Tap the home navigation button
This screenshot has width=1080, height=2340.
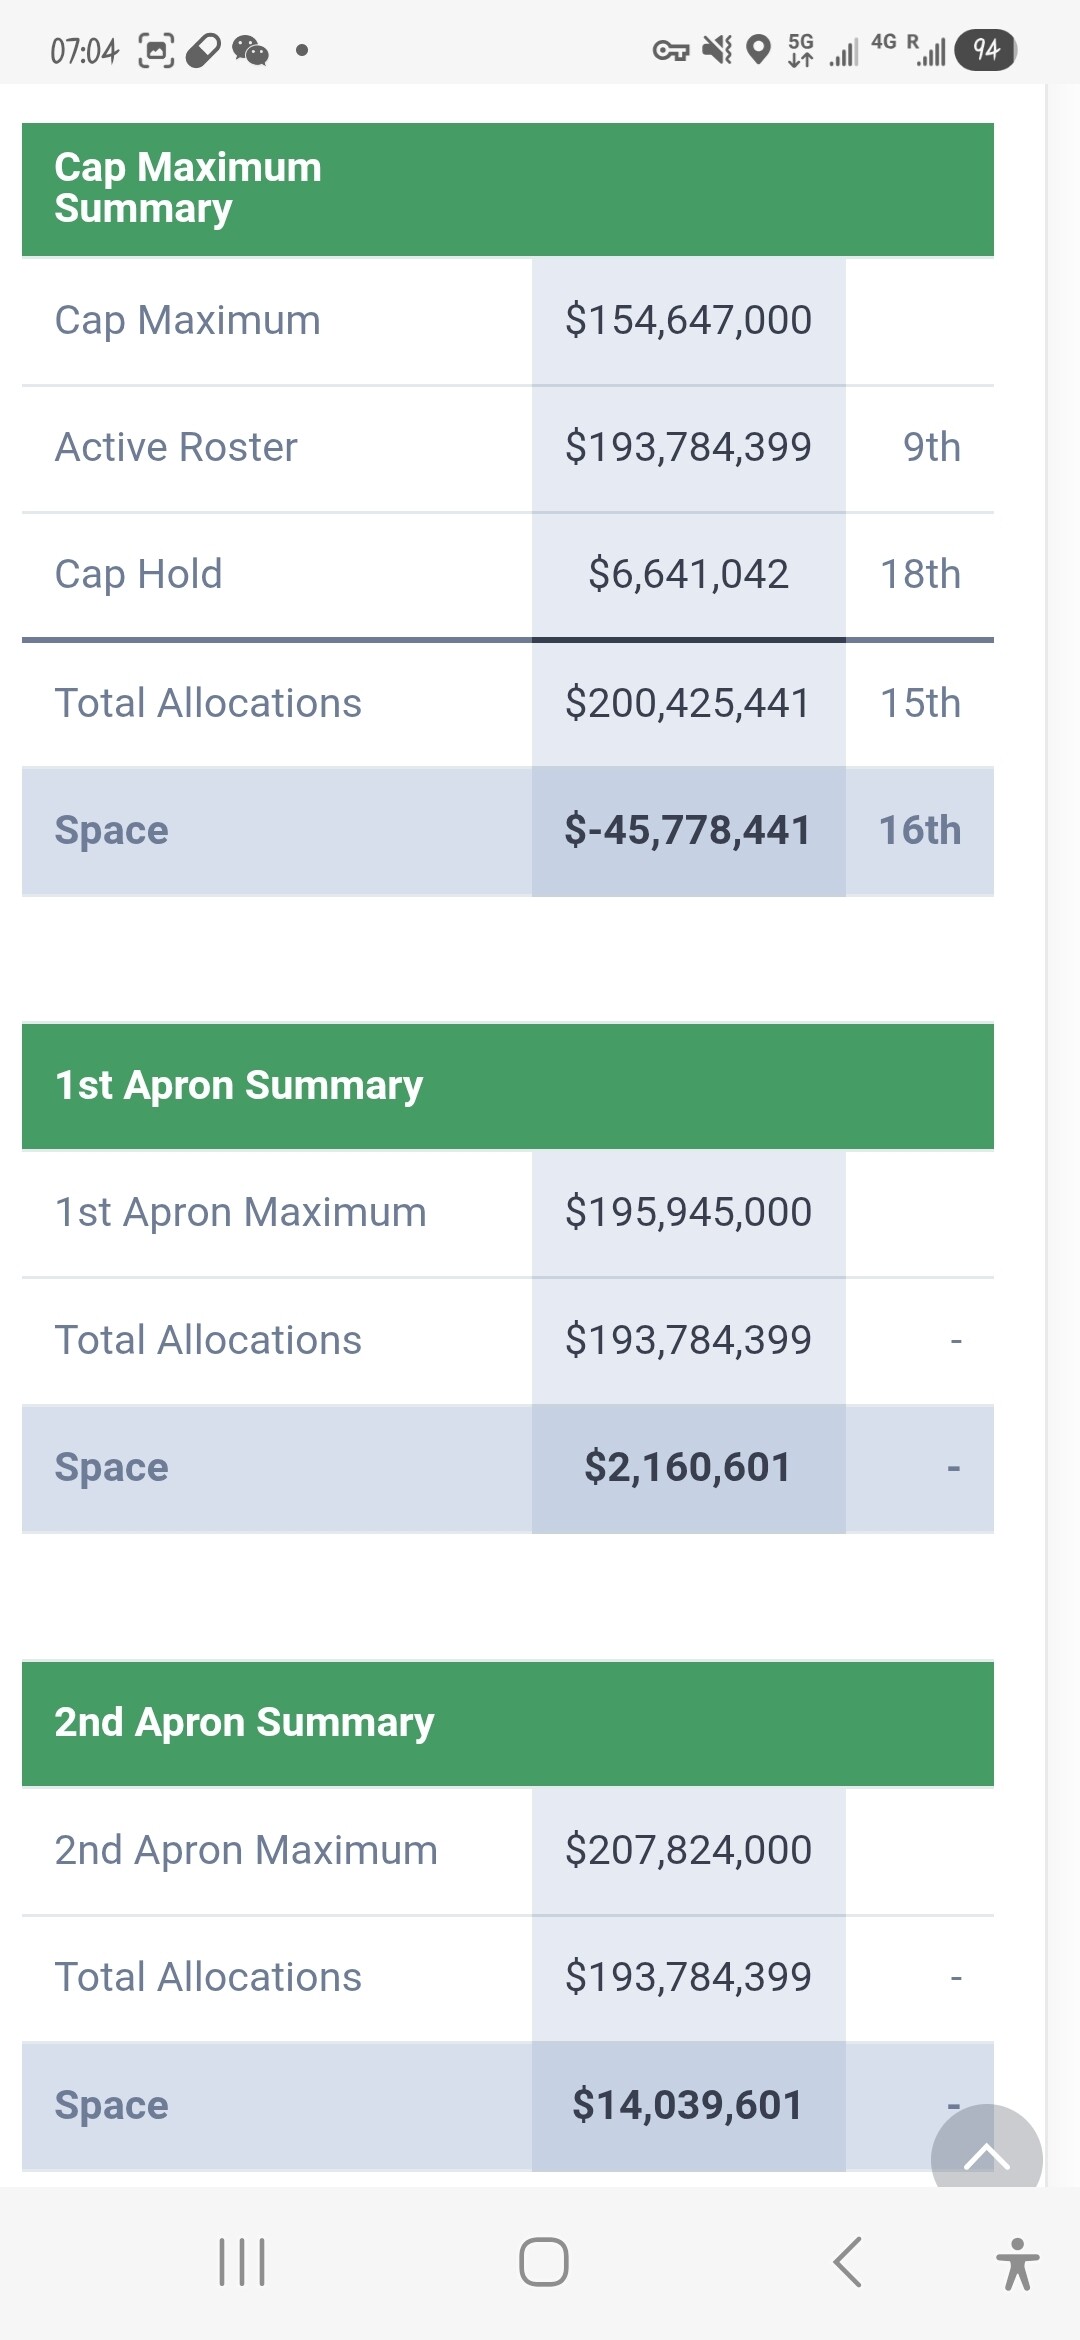pos(543,2262)
